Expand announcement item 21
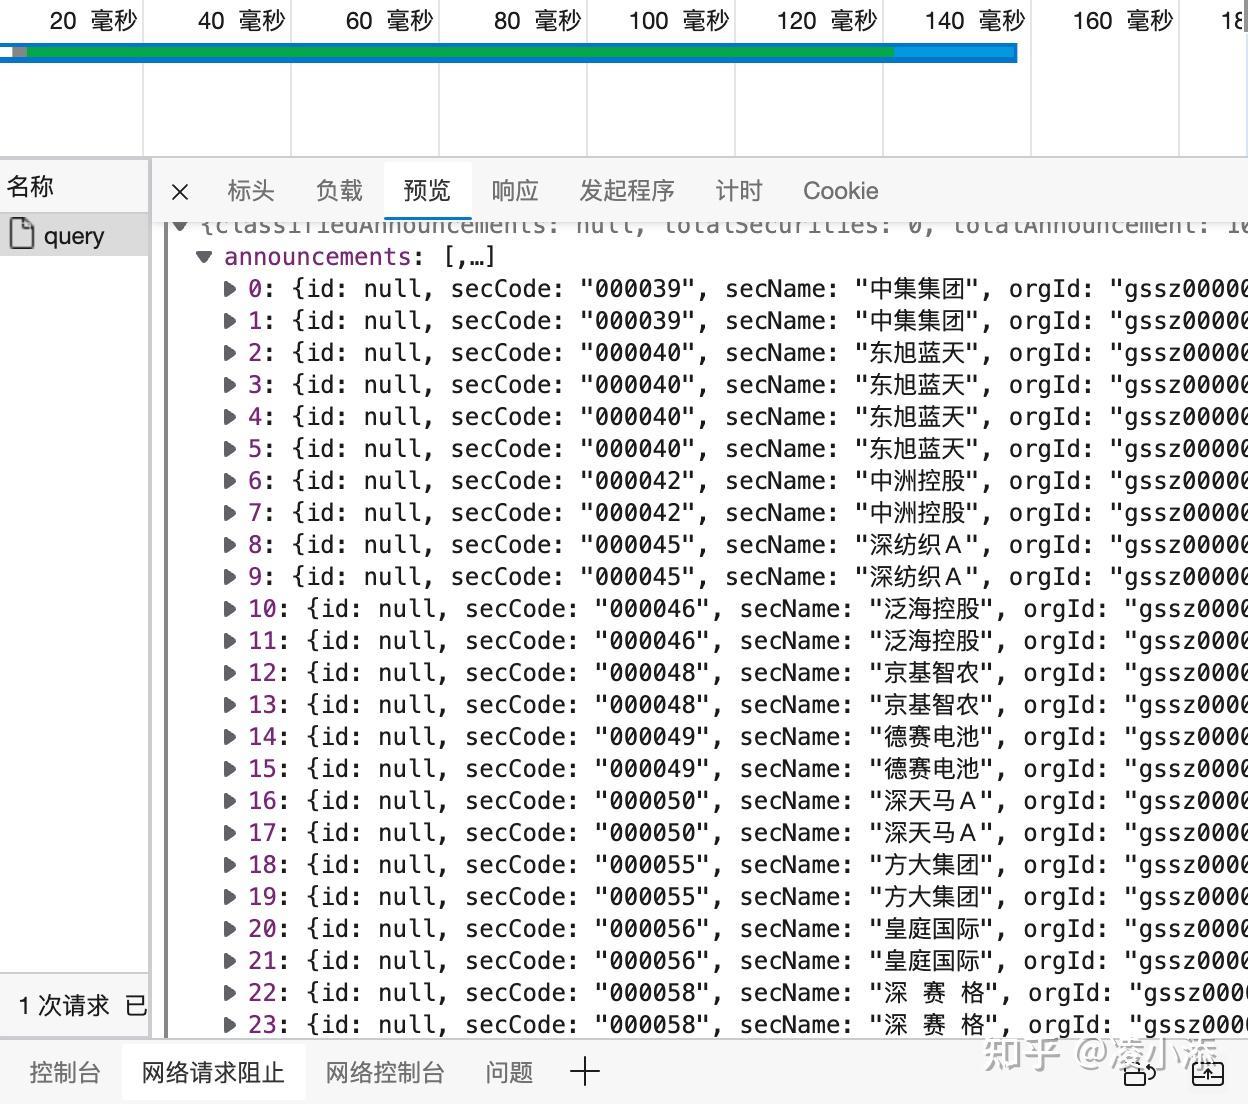This screenshot has width=1248, height=1104. [230, 961]
